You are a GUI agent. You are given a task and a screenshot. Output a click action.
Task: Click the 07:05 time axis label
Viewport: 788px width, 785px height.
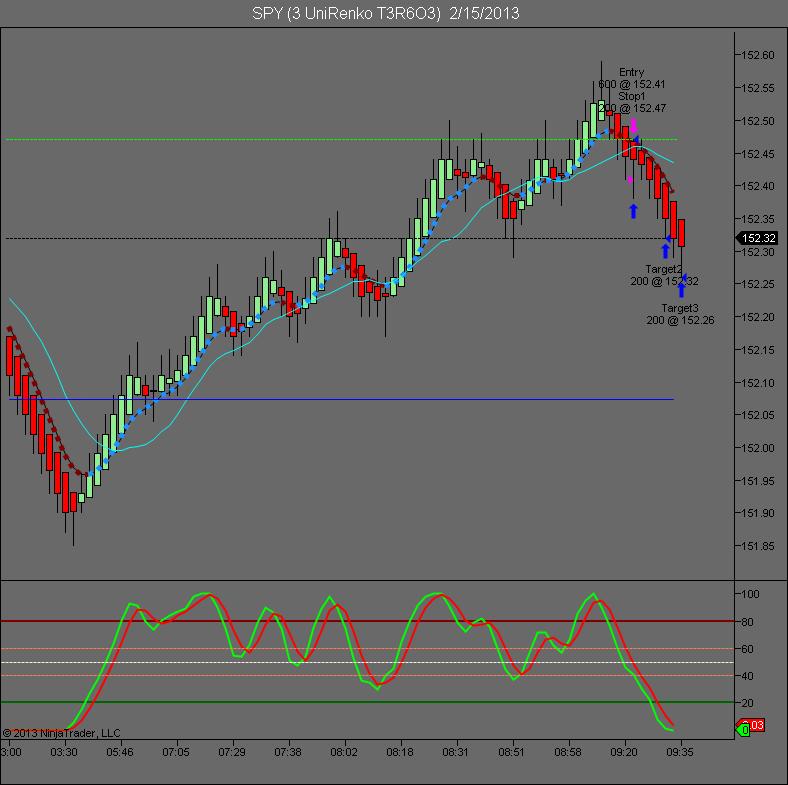[x=176, y=752]
